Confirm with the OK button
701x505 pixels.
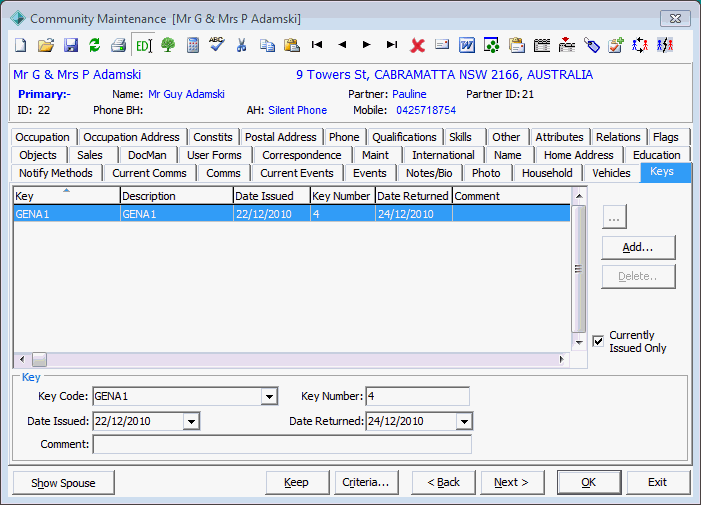coord(589,483)
